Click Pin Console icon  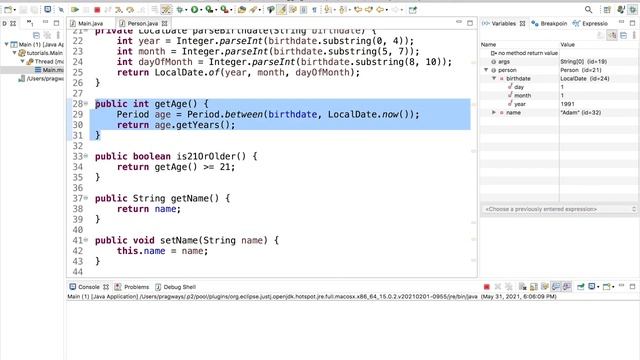[580, 287]
